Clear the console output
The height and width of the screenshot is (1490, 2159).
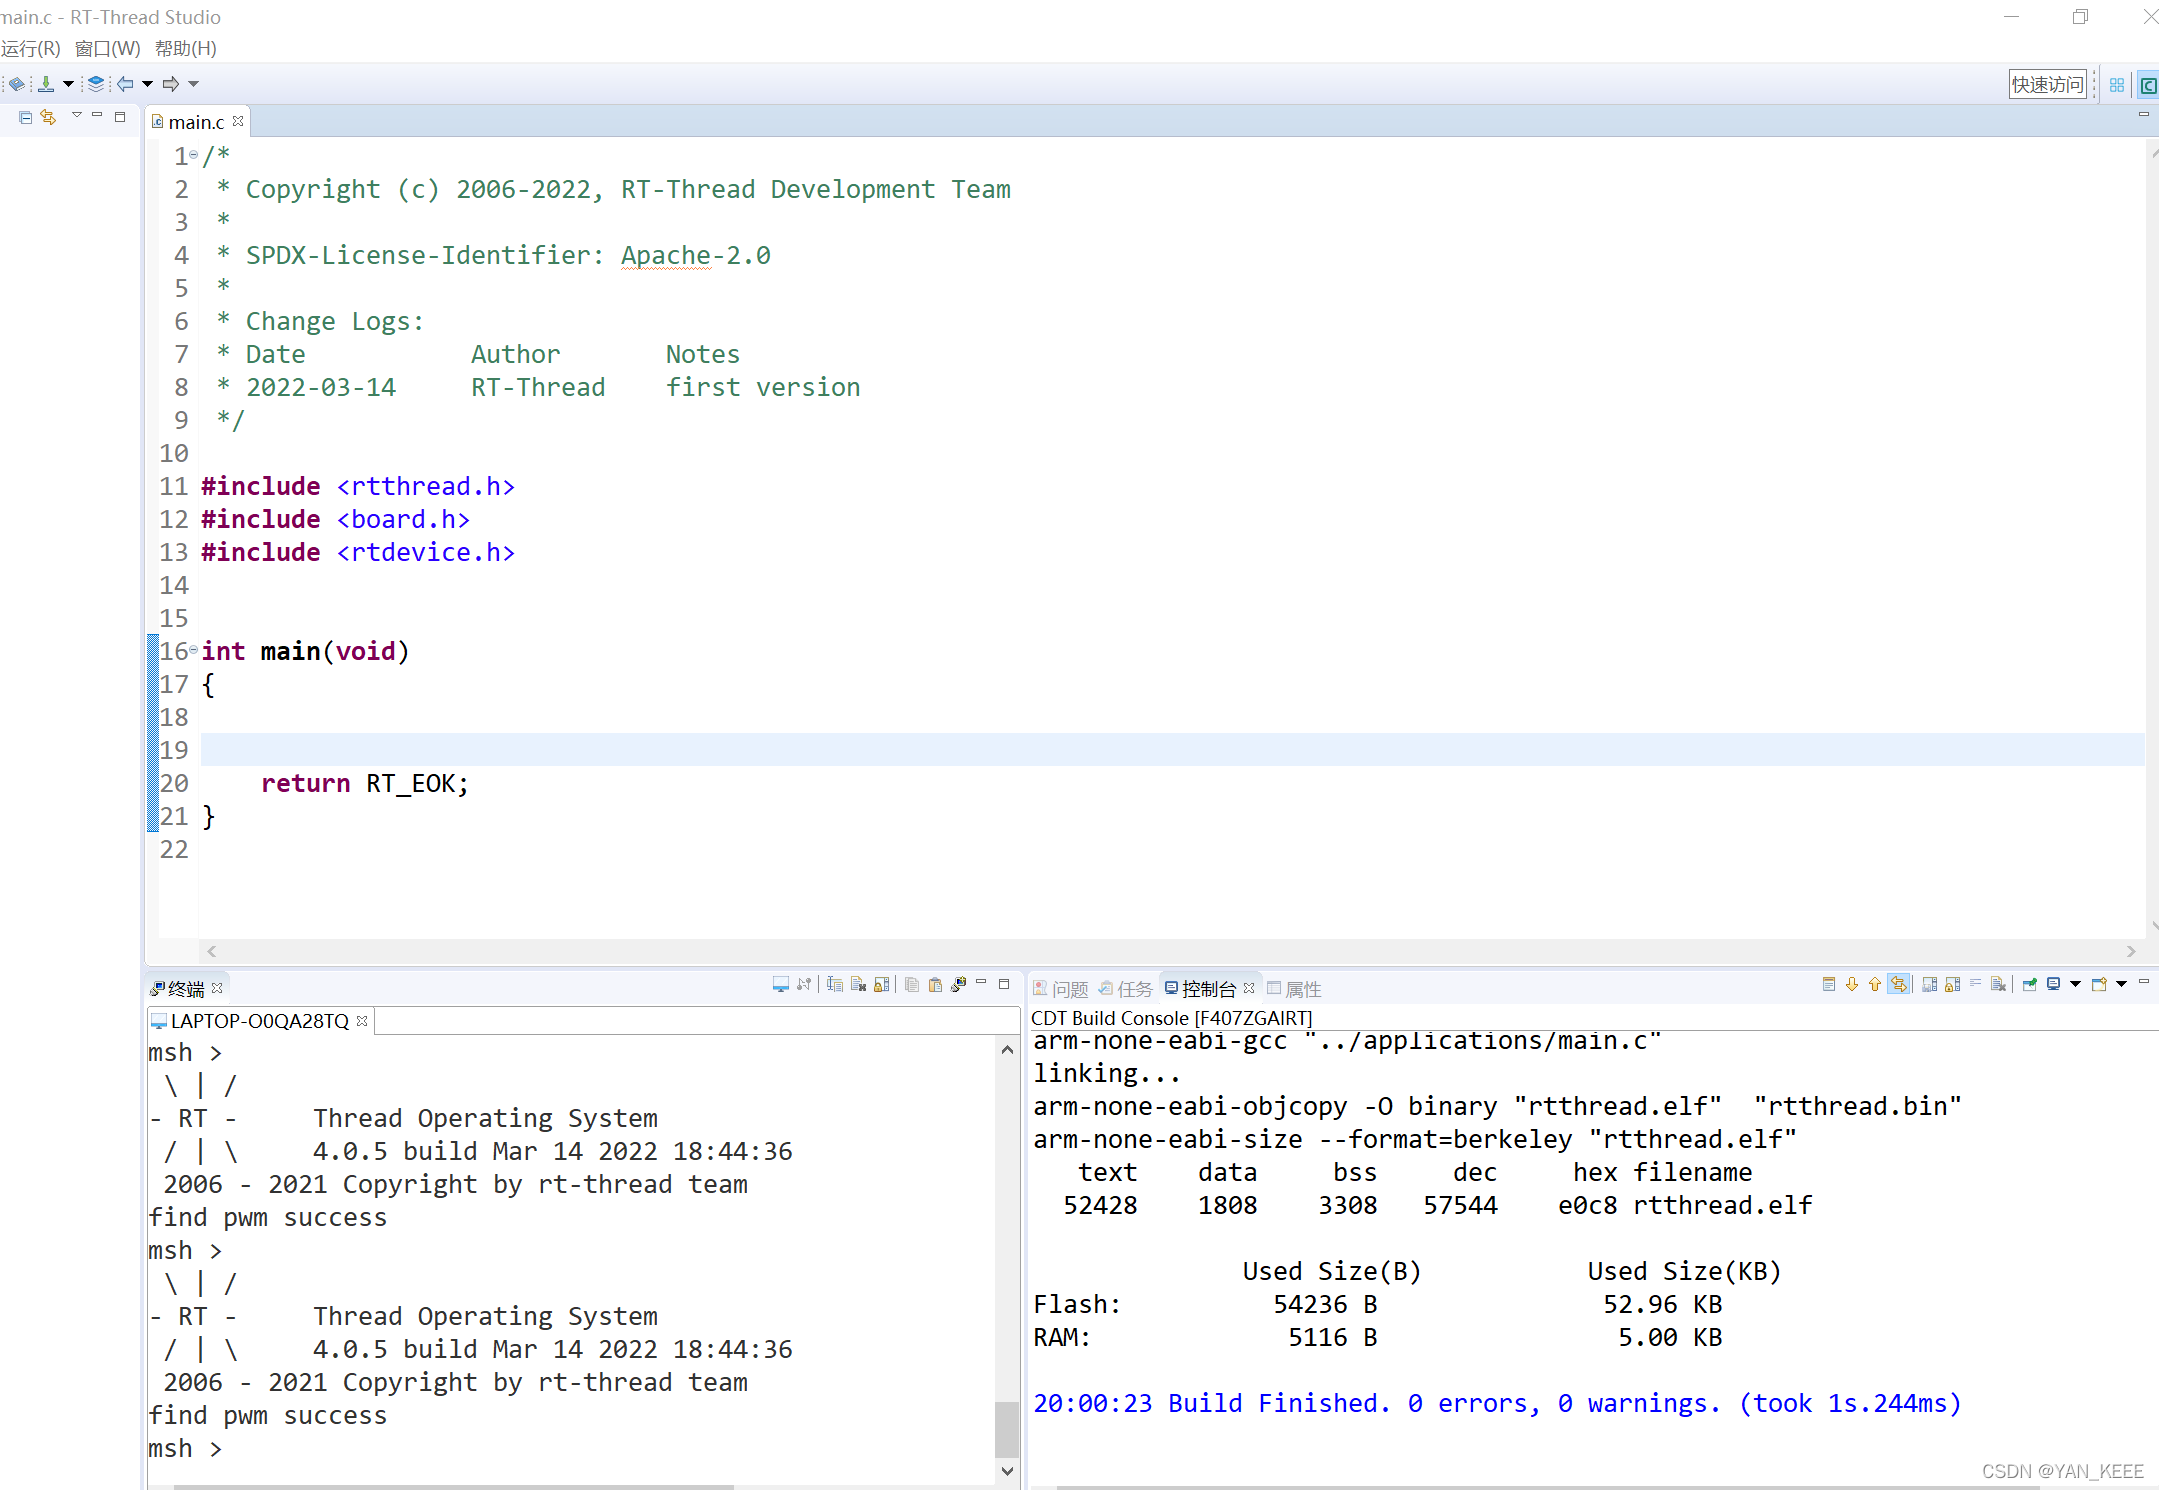point(1999,984)
